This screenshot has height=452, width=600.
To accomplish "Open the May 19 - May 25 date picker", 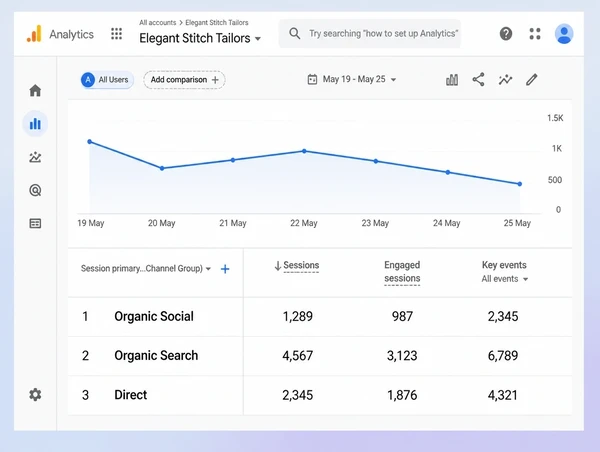I will [x=352, y=79].
